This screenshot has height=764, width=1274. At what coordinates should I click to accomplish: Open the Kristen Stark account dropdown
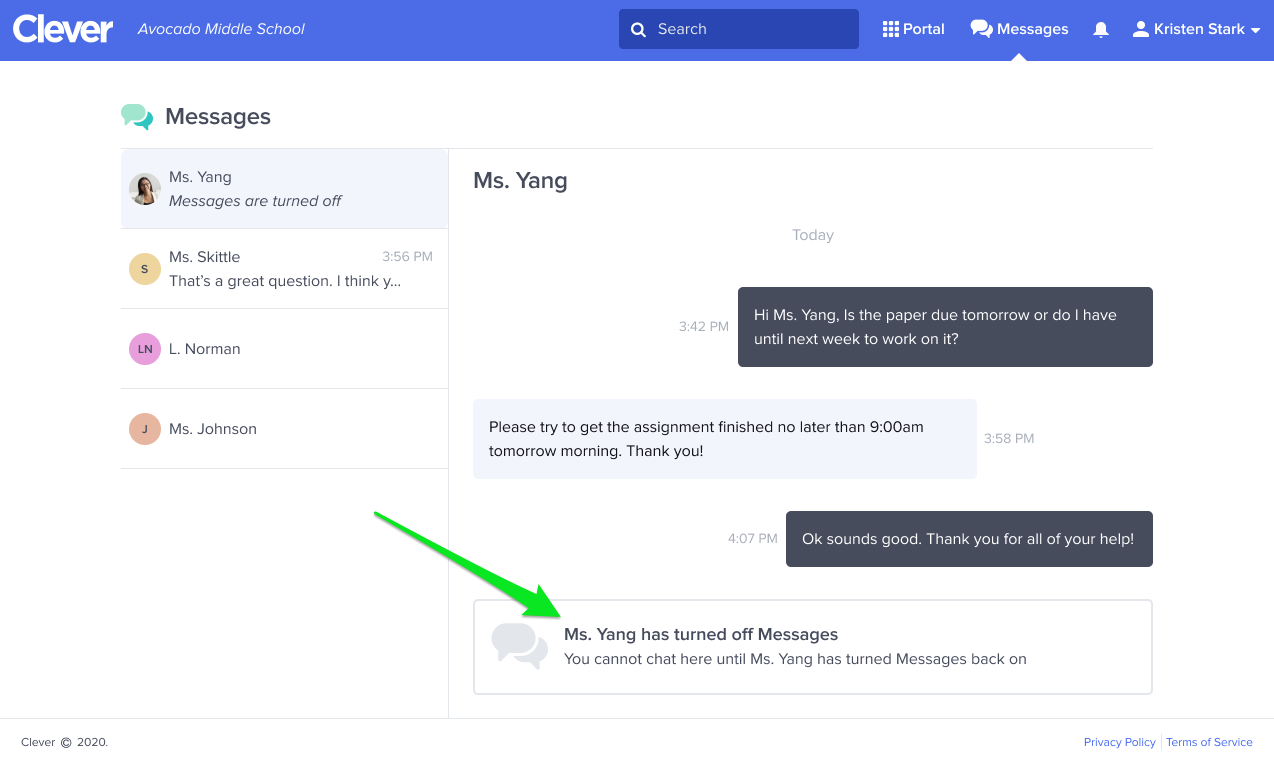[1196, 29]
